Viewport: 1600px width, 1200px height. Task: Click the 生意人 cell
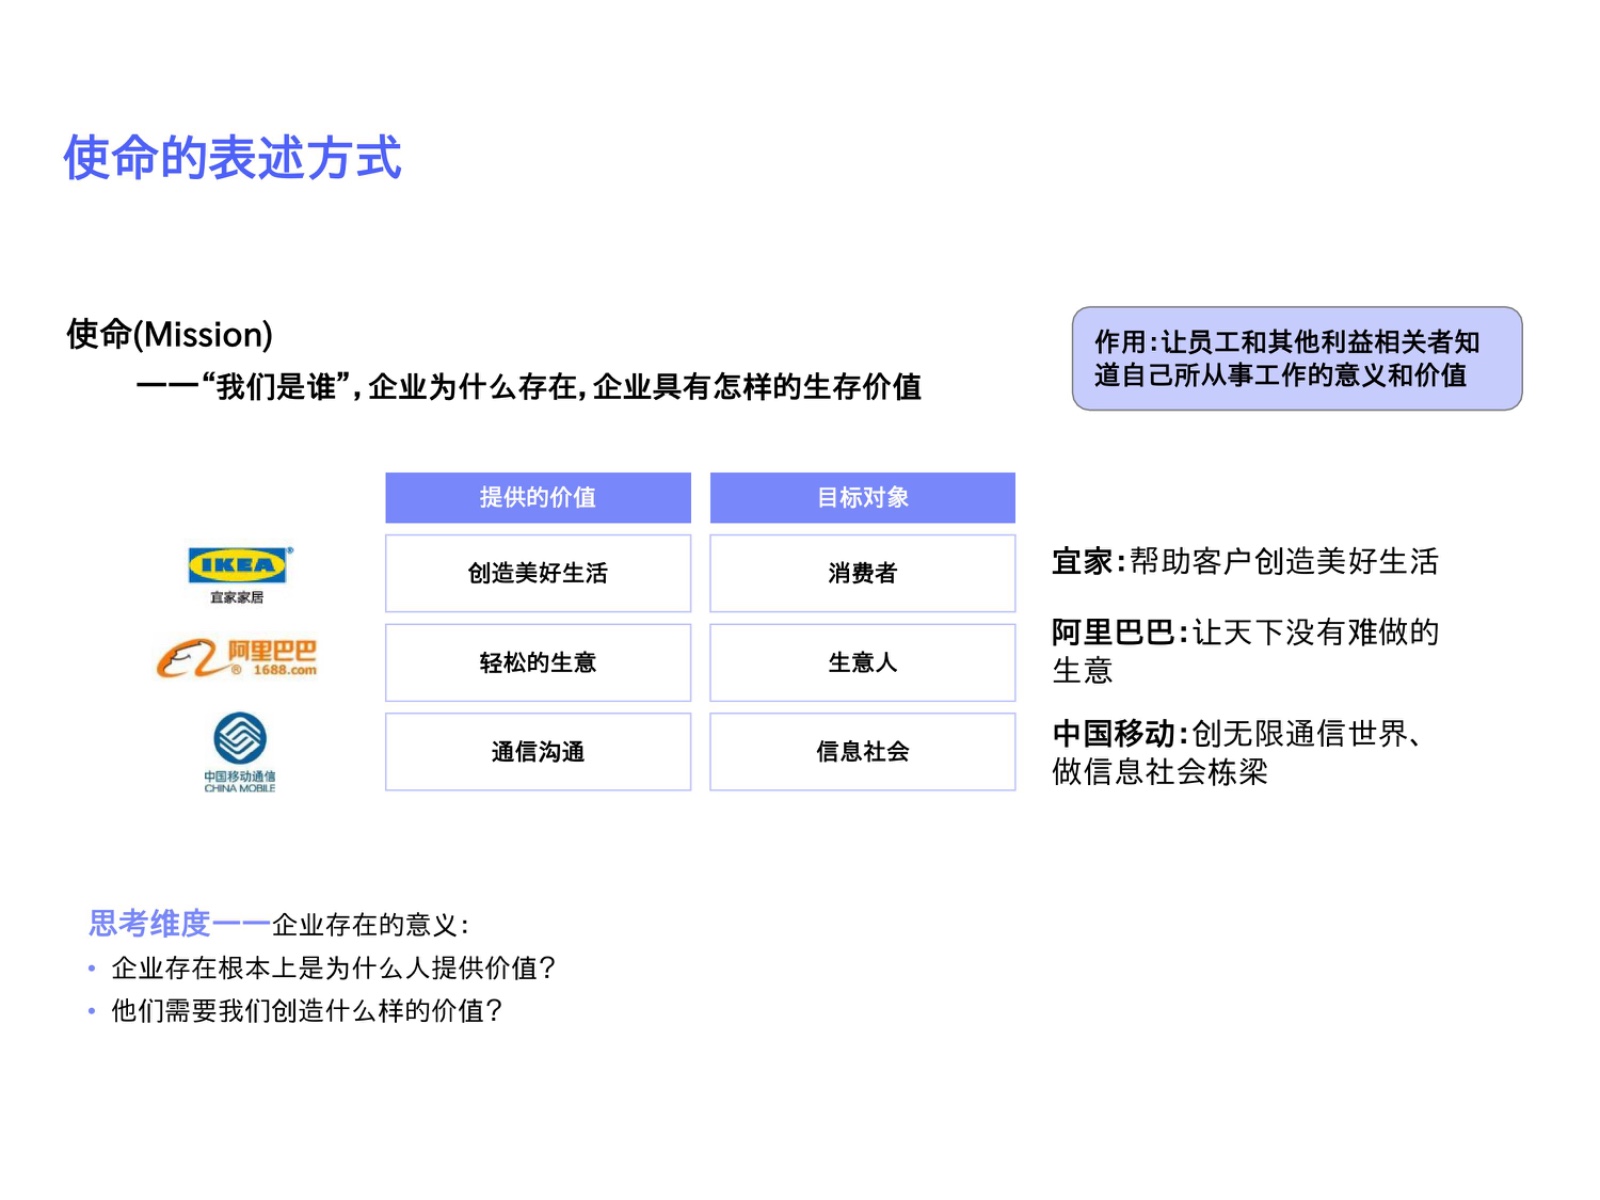coord(862,662)
